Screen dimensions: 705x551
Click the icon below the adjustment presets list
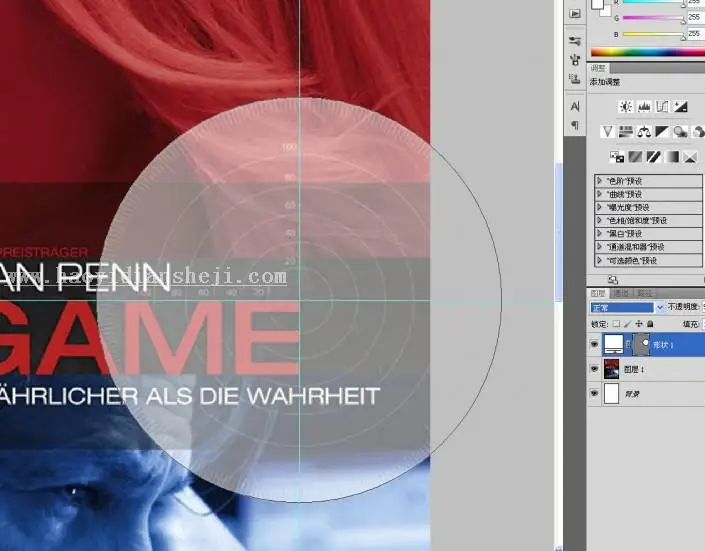613,280
